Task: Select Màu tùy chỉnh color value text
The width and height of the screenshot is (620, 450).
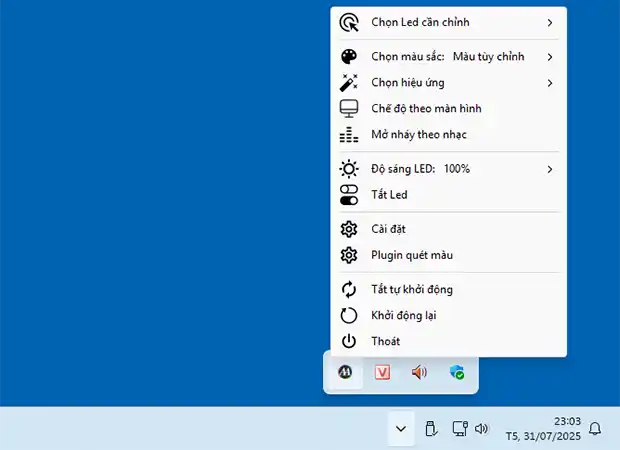Action: (x=489, y=57)
